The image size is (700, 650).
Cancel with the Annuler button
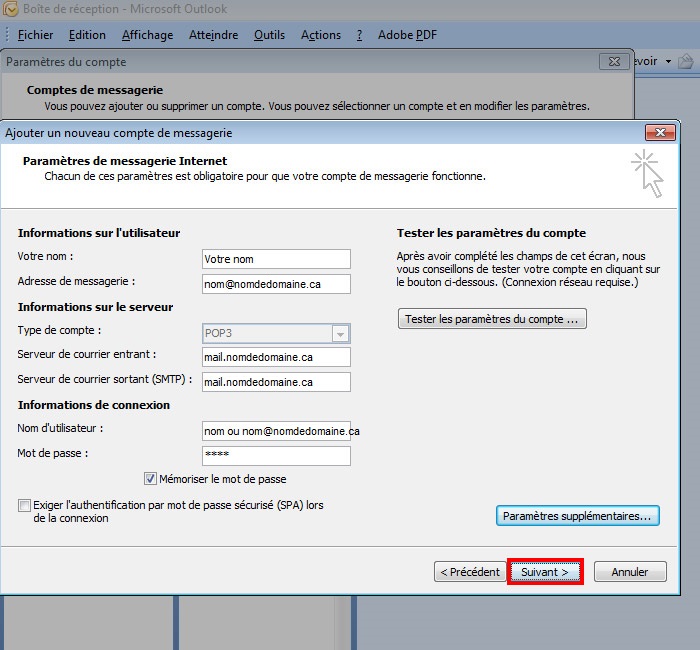point(630,572)
